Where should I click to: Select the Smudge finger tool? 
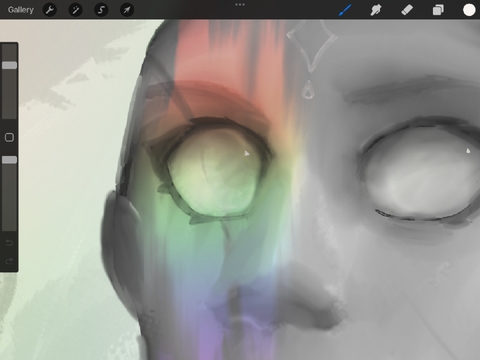point(376,10)
